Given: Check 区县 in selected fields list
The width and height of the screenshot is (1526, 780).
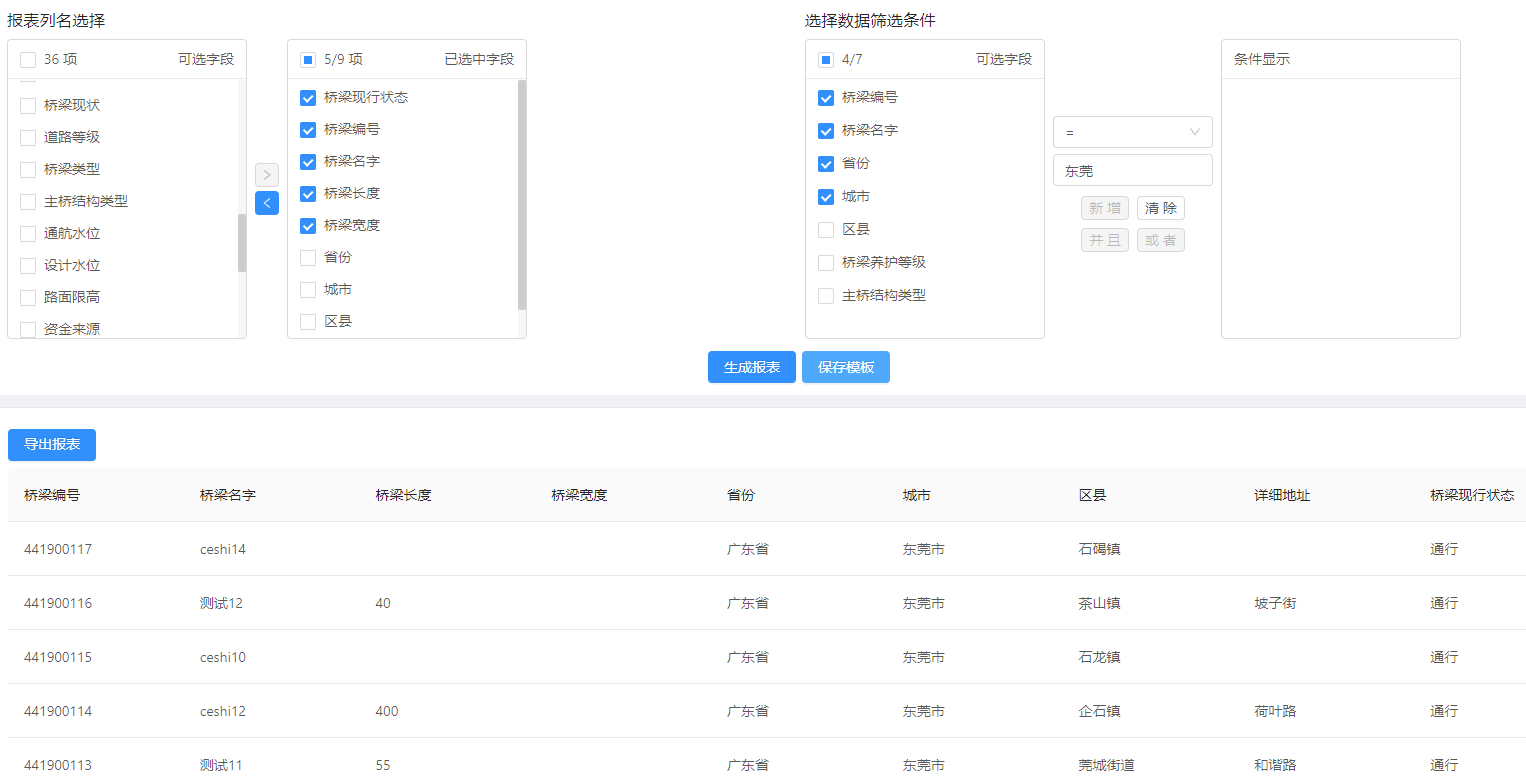Looking at the screenshot, I should click(x=308, y=322).
